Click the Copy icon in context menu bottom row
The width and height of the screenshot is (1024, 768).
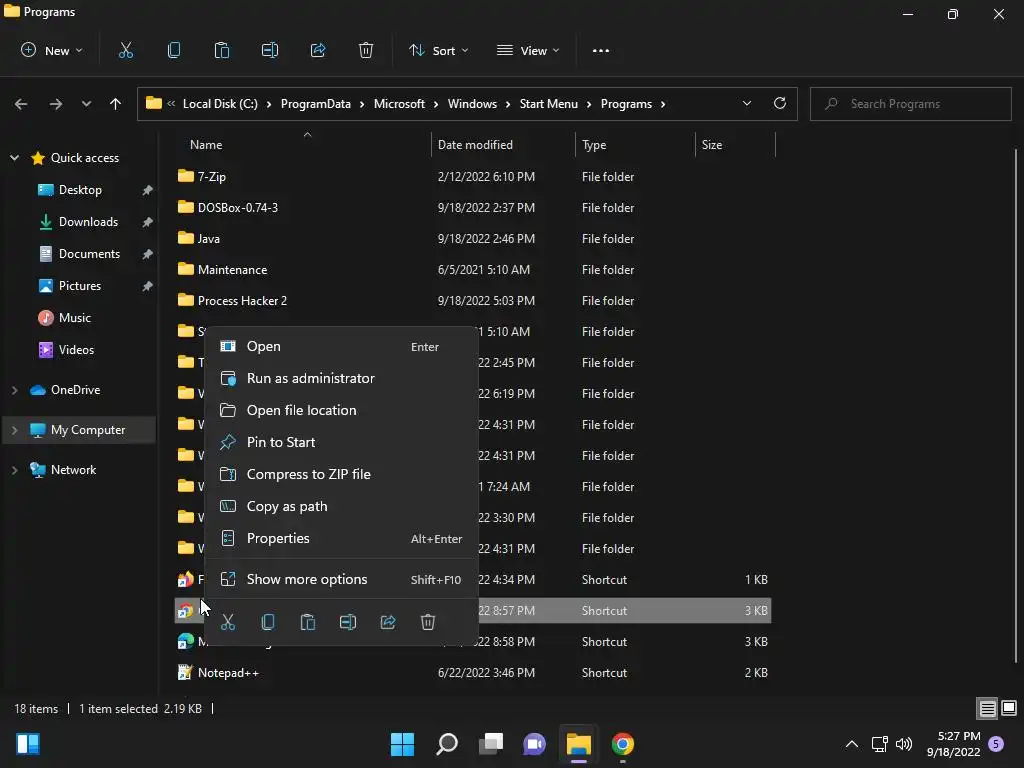pos(268,622)
